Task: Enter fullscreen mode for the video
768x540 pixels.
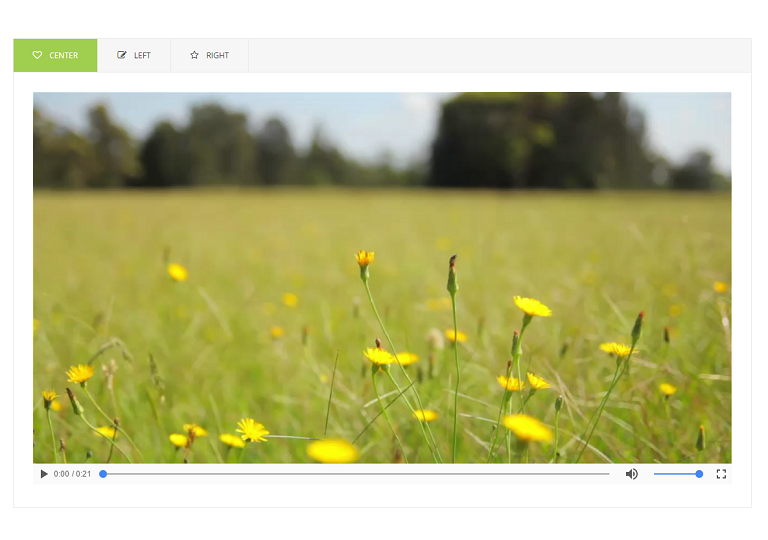Action: tap(721, 474)
